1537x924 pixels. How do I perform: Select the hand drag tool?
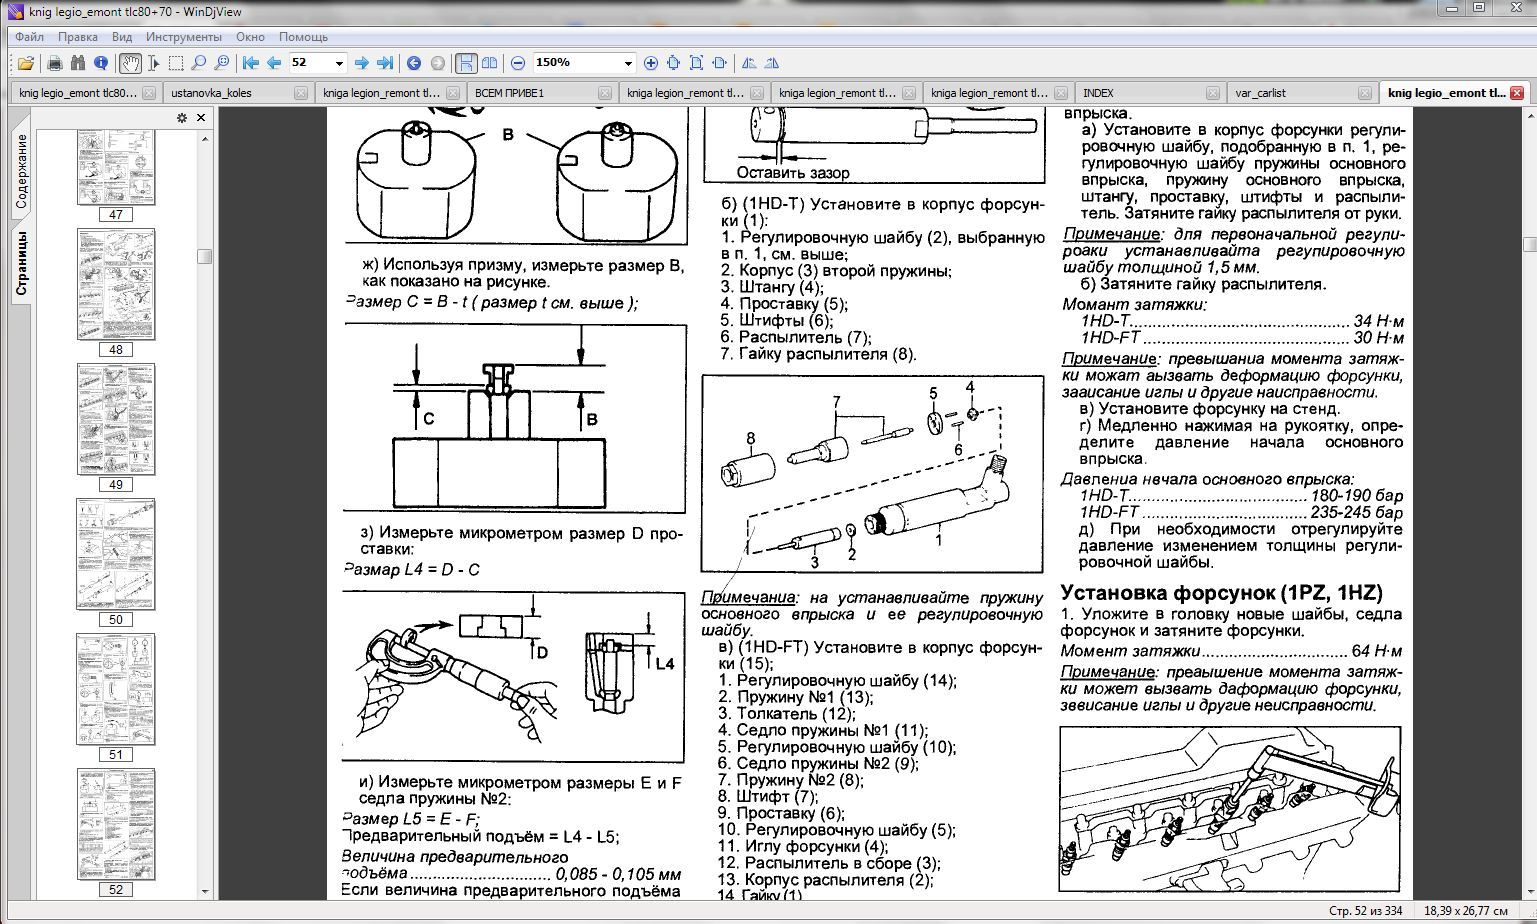click(x=131, y=63)
